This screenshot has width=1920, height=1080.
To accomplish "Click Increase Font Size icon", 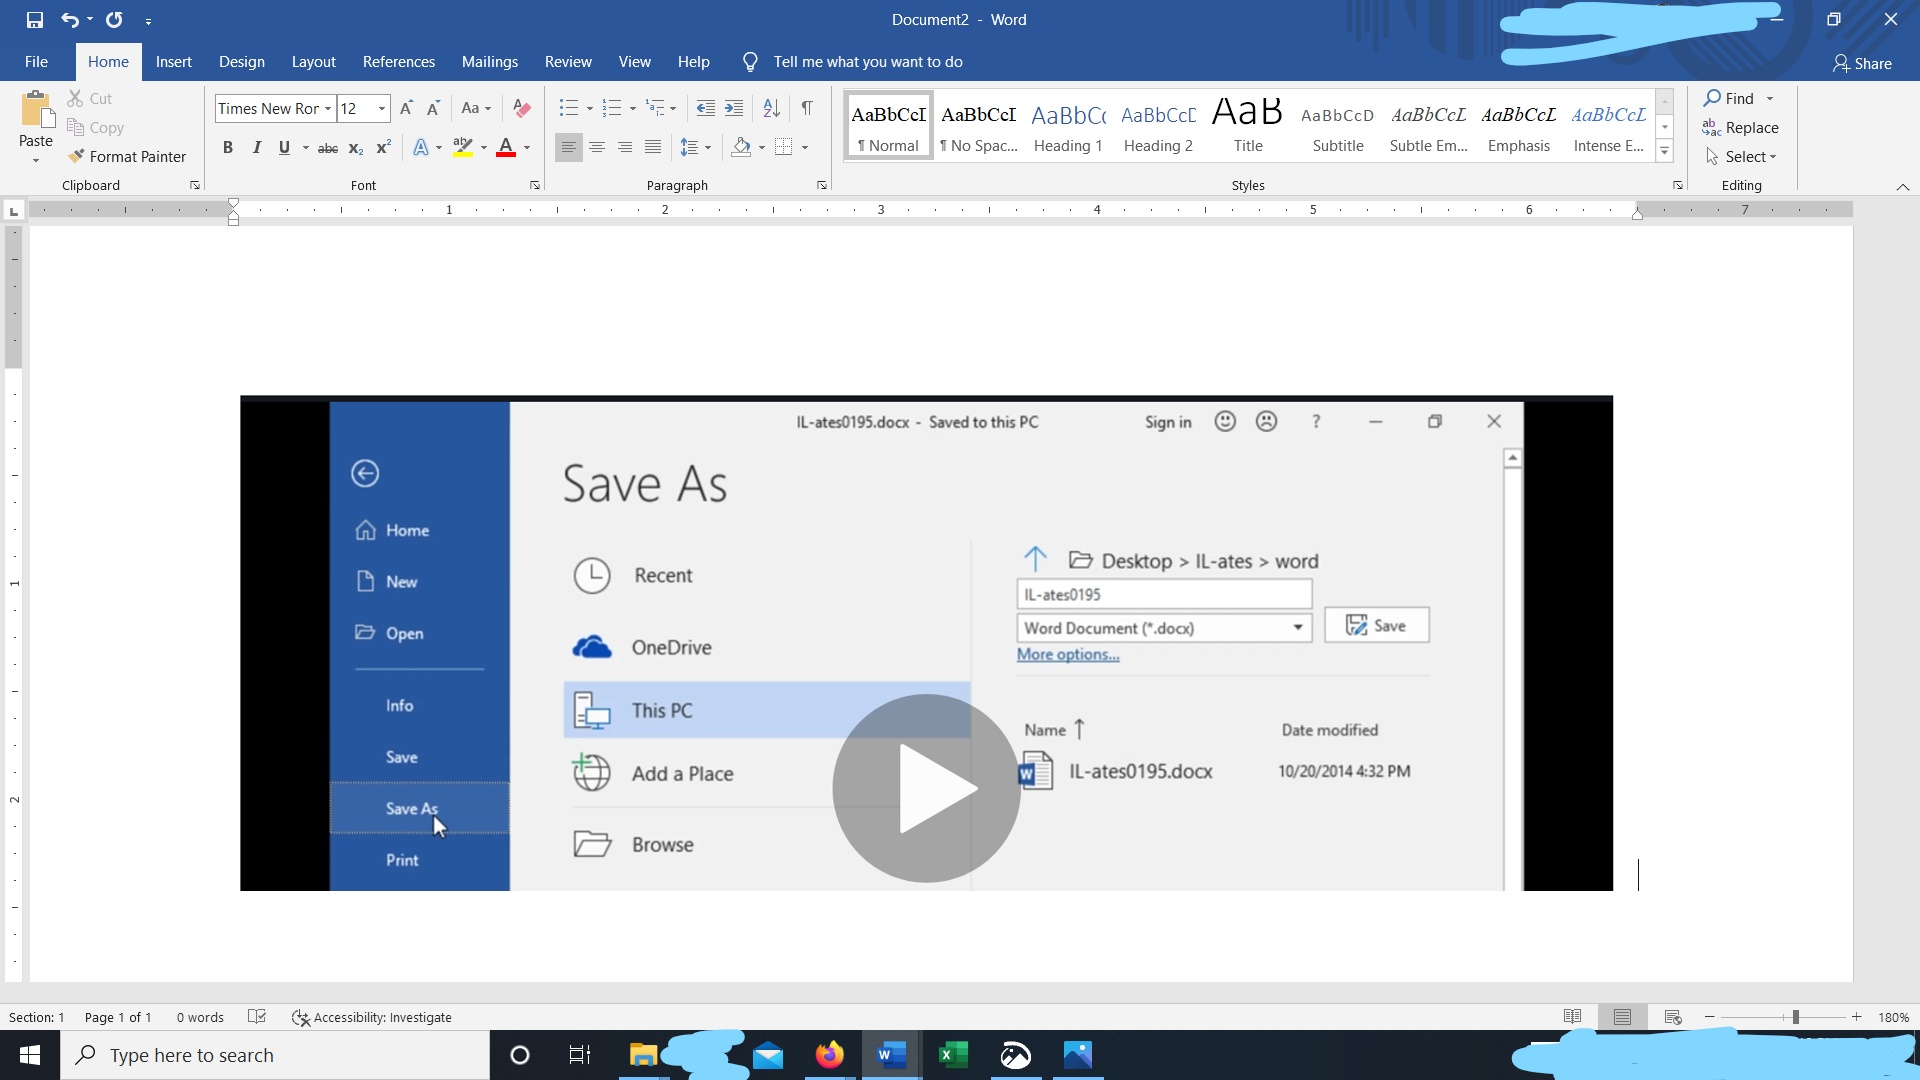I will (x=406, y=108).
